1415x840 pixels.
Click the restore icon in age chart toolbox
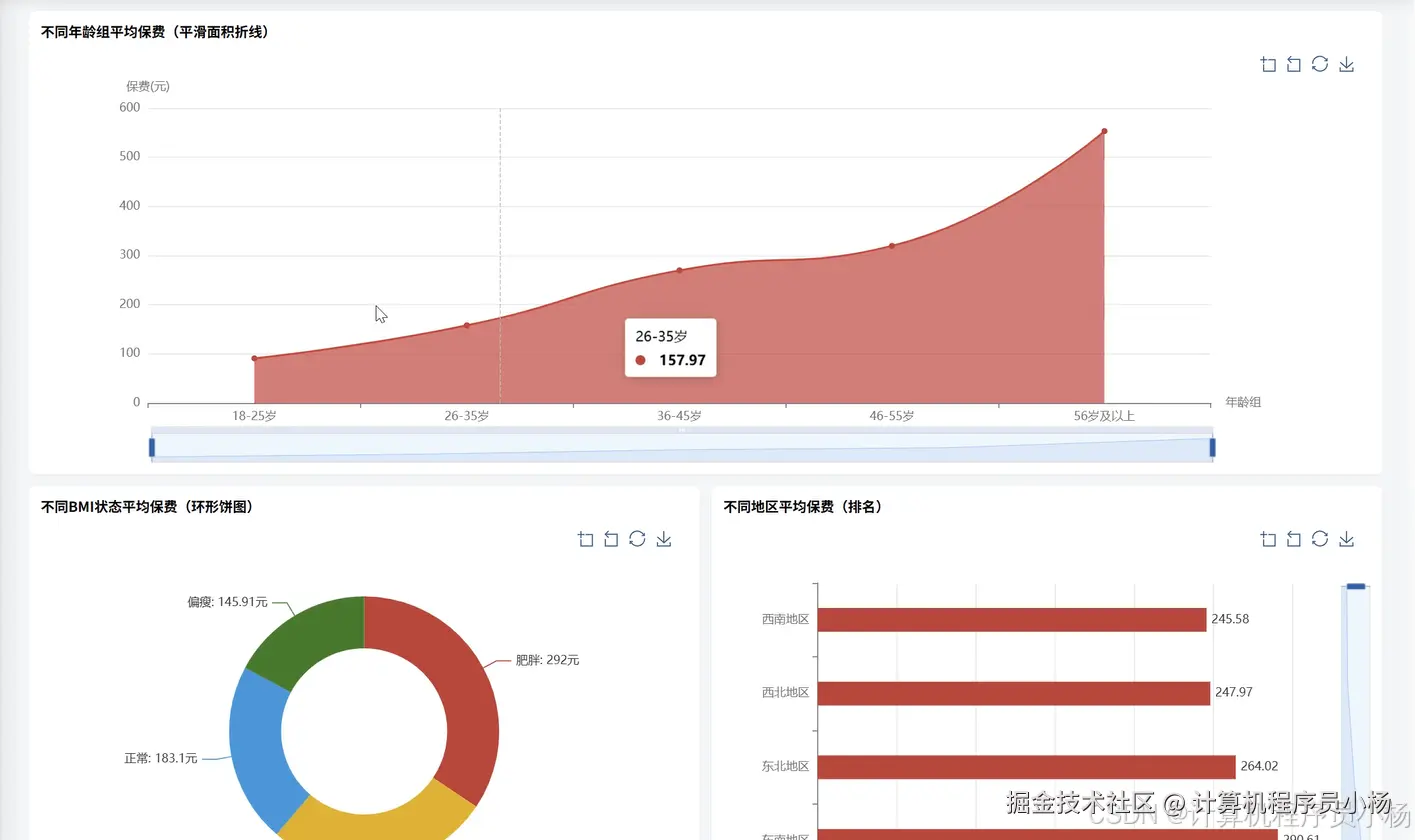[1320, 64]
